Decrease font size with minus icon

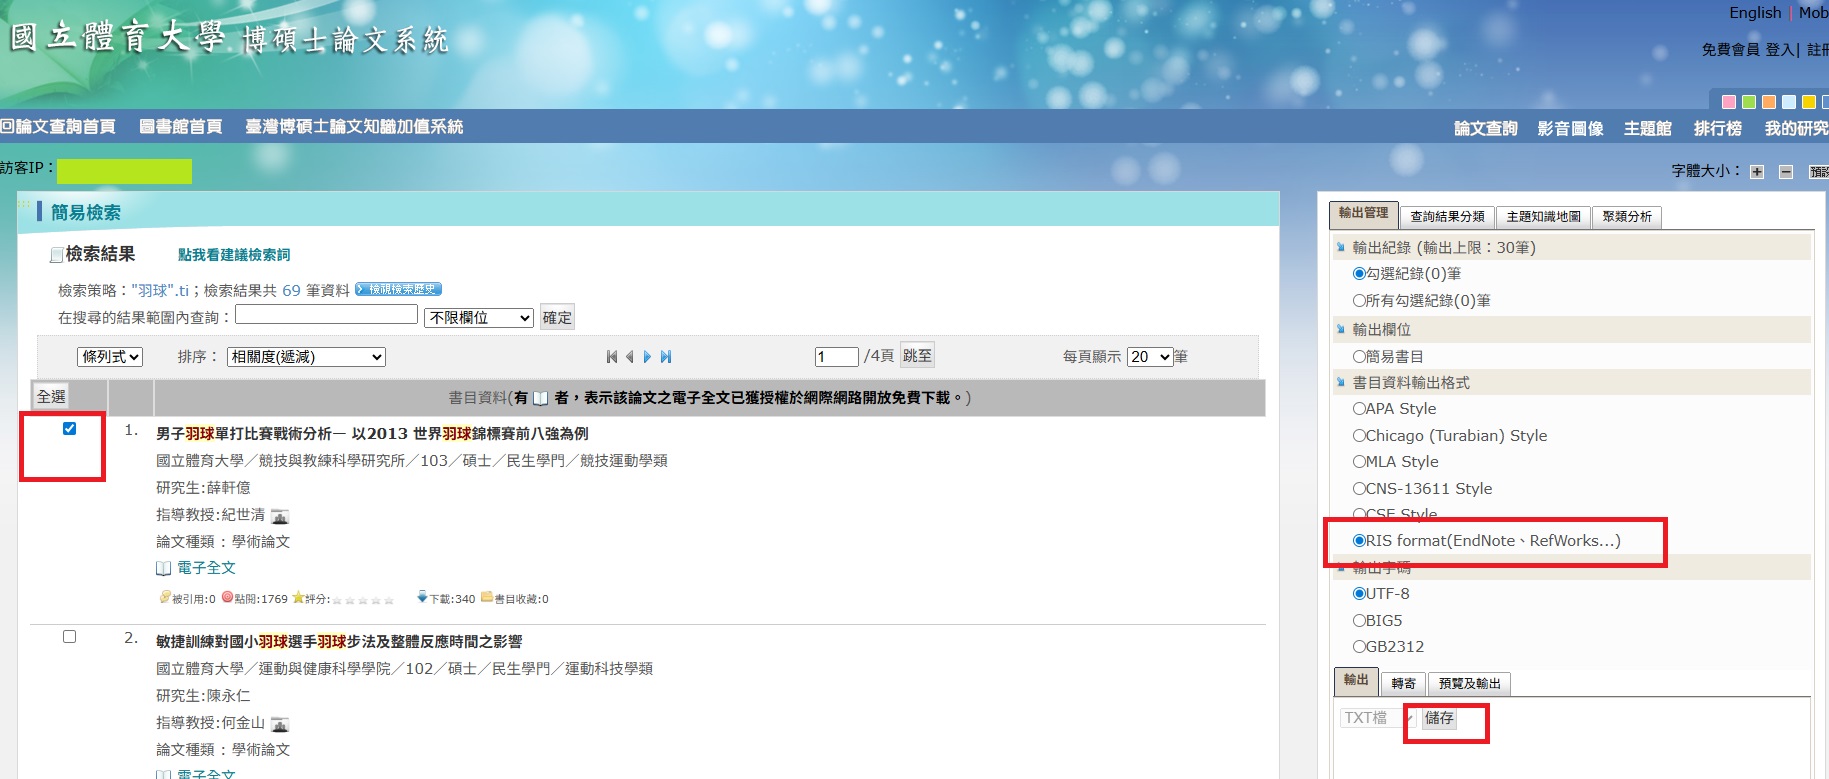tap(1786, 172)
